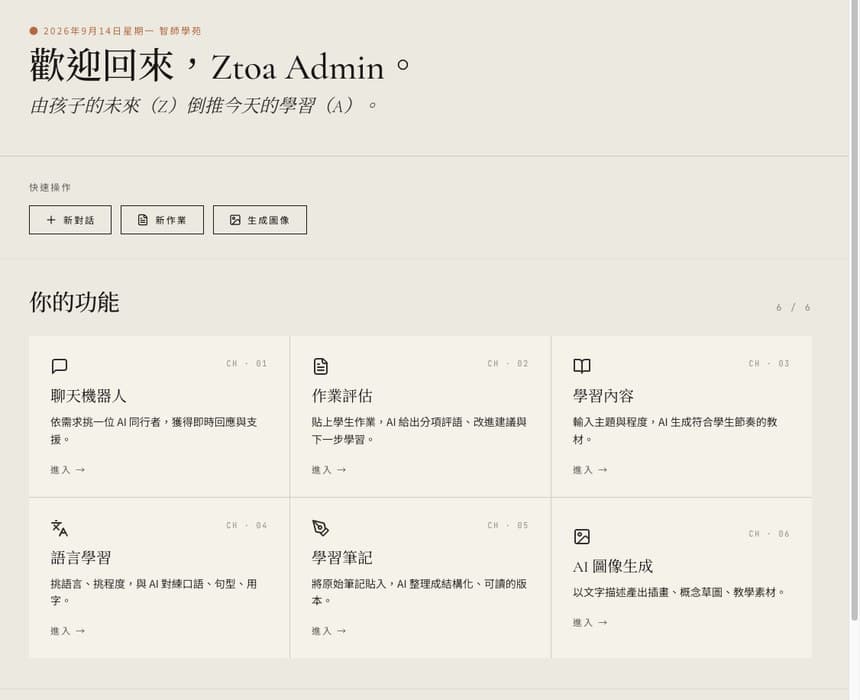Open the 聊天機器人 card title

88,396
